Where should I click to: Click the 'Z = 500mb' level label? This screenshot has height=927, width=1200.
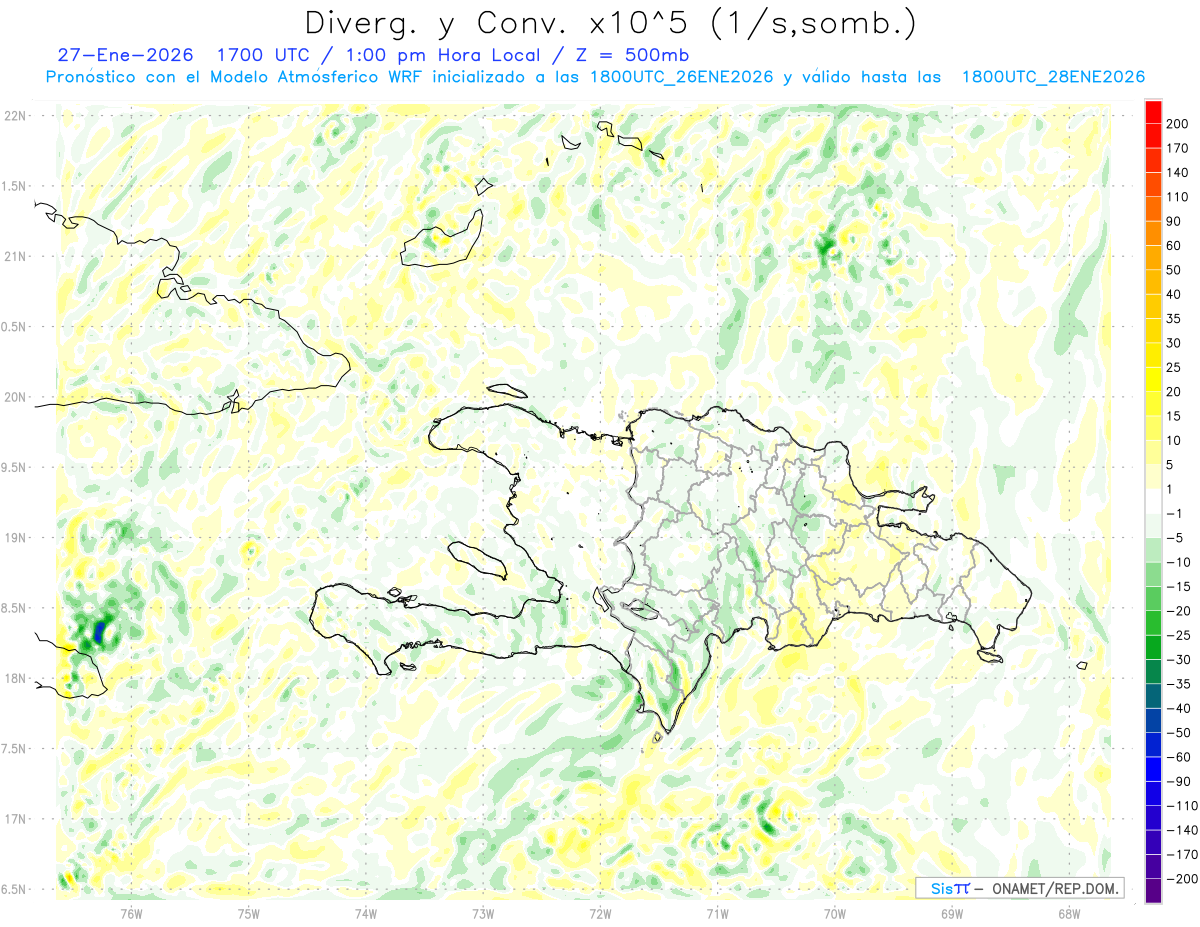(x=634, y=54)
